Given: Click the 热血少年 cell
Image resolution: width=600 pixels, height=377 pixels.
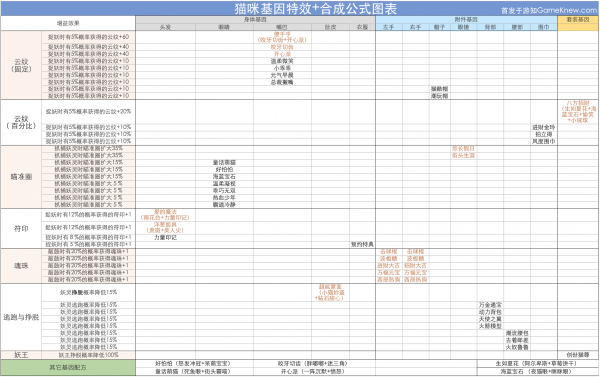Looking at the screenshot, I should point(224,197).
